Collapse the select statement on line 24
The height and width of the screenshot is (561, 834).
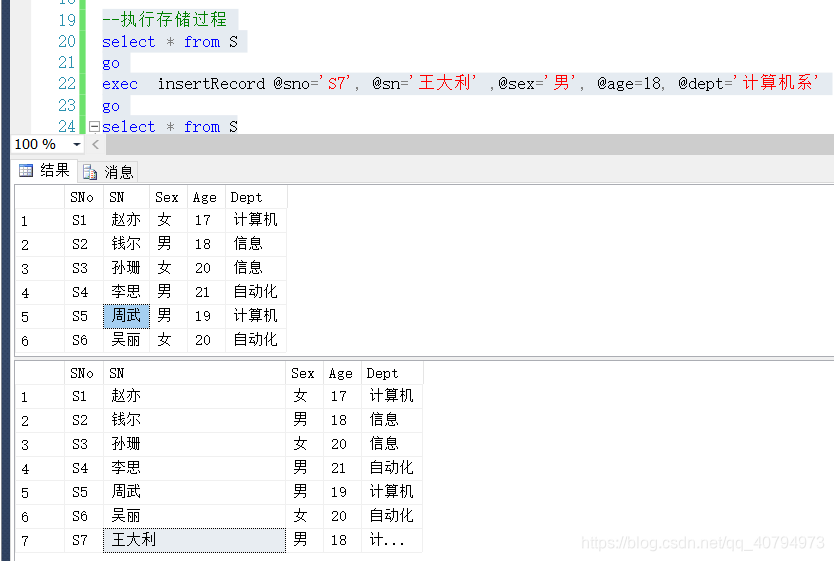94,127
